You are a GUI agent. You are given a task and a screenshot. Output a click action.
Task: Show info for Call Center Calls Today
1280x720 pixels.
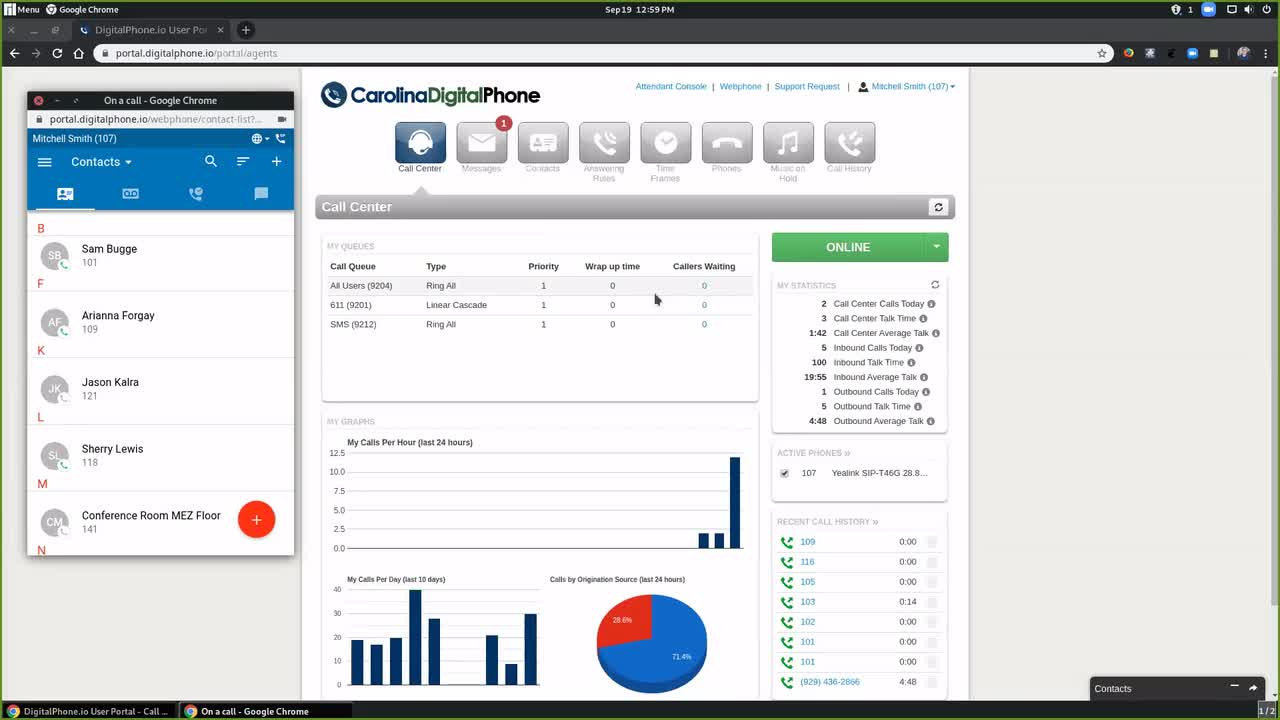click(931, 304)
